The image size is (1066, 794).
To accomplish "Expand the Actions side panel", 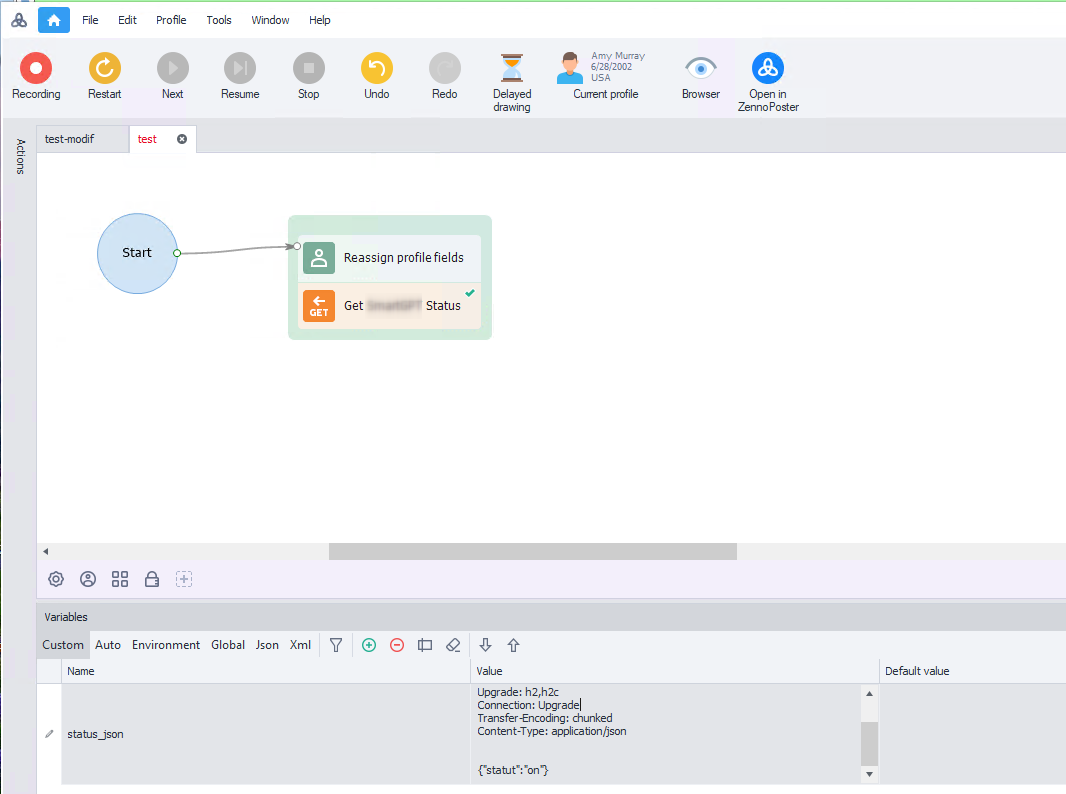I will coord(20,156).
